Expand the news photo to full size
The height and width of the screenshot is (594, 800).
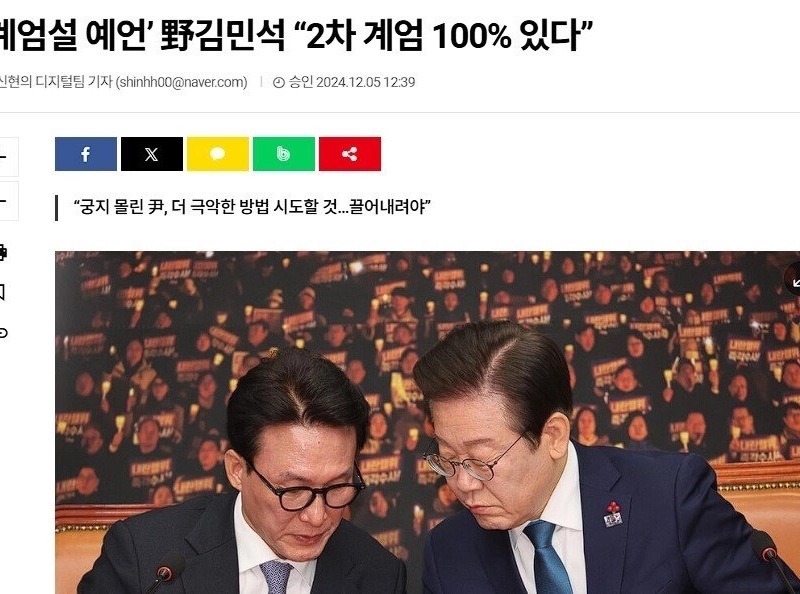(x=792, y=279)
